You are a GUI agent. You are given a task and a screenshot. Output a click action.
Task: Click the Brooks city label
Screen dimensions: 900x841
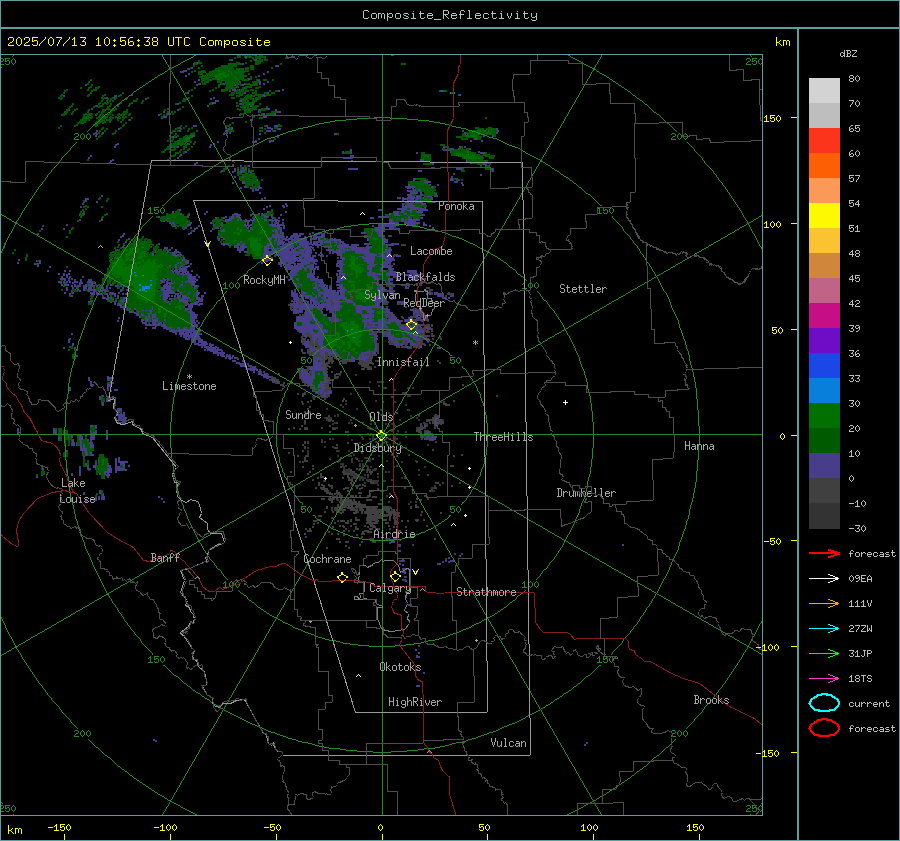[x=711, y=700]
